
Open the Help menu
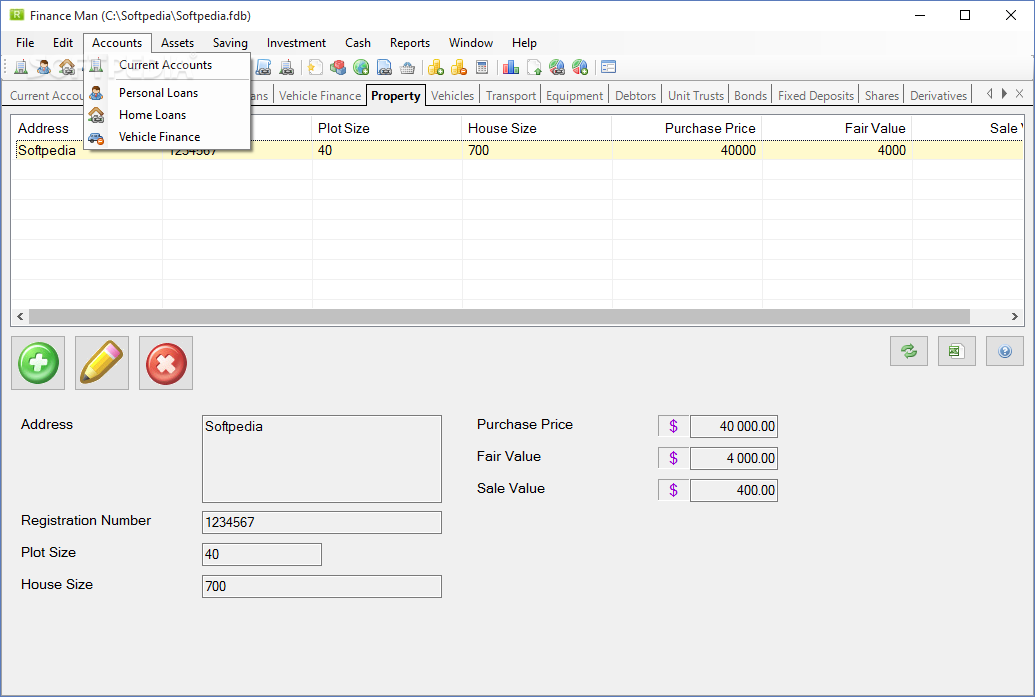coord(524,43)
